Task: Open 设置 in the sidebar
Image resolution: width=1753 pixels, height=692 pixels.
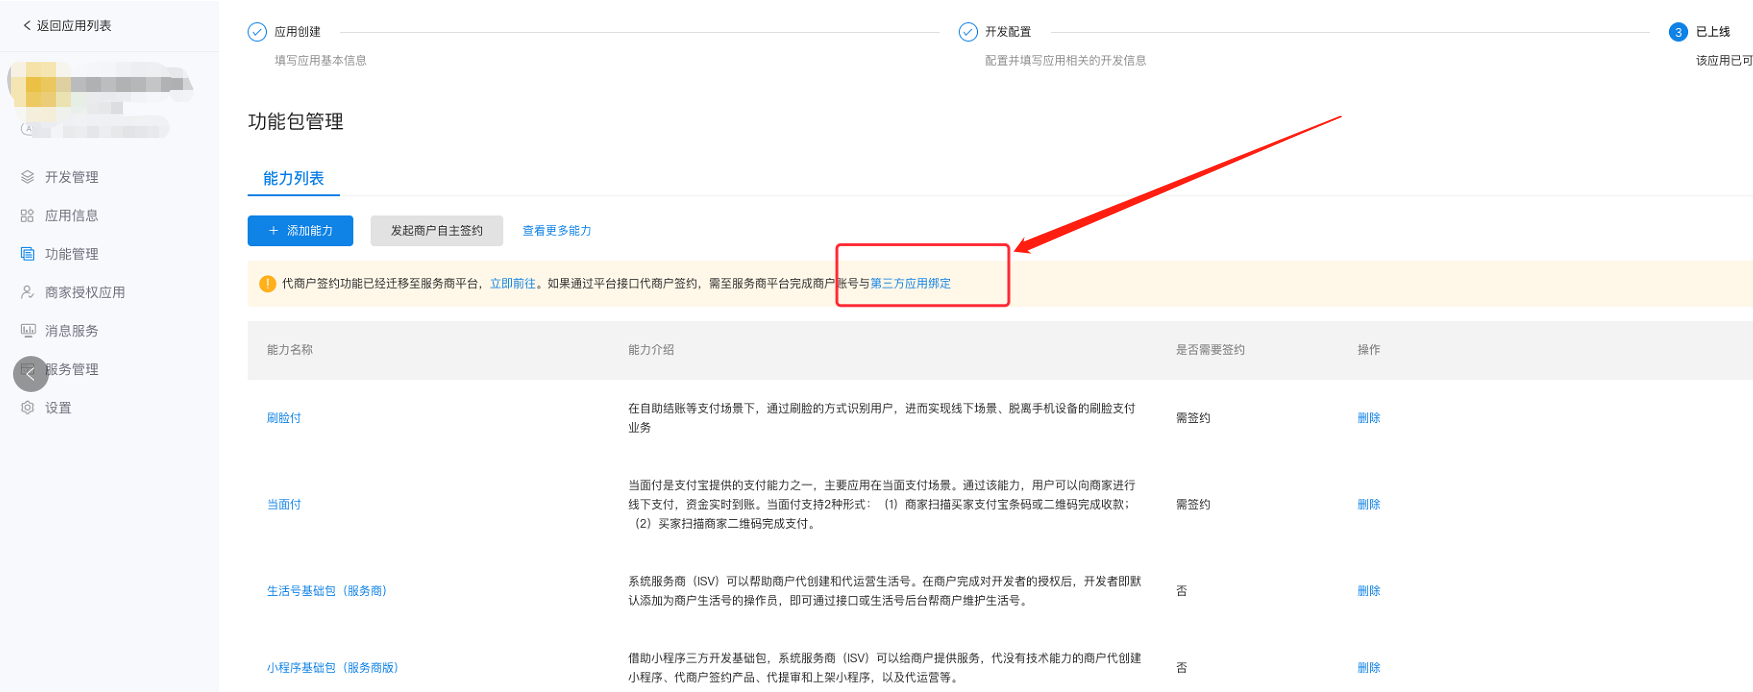Action: tap(58, 408)
